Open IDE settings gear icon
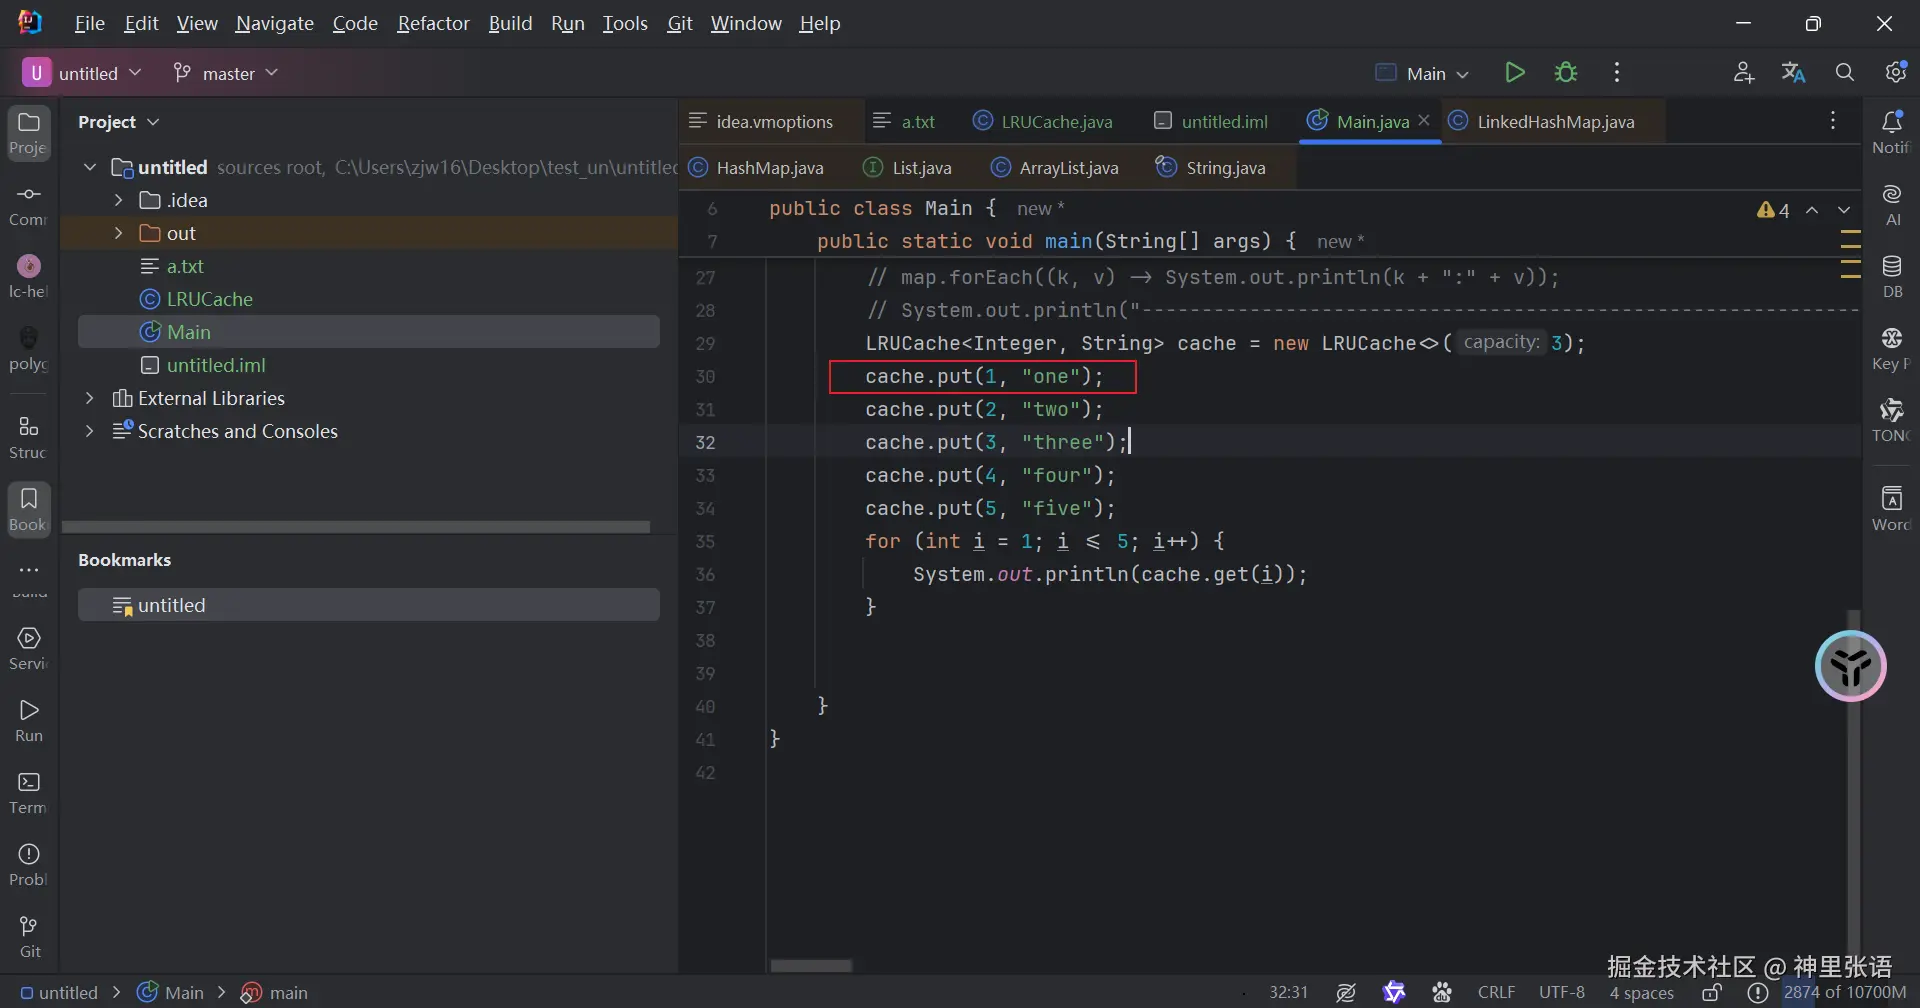This screenshot has height=1008, width=1920. (1895, 73)
